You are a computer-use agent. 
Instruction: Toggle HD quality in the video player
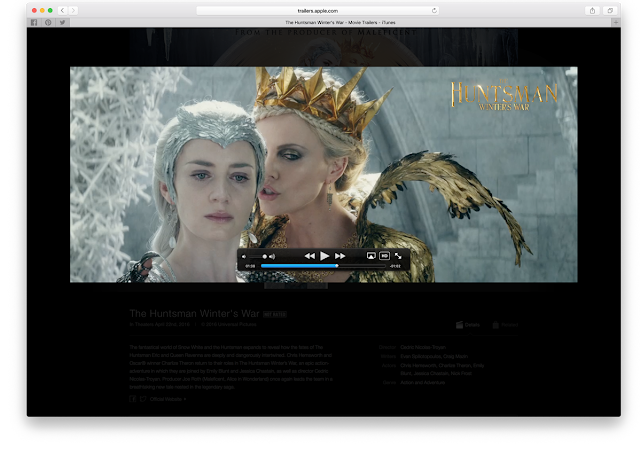384,256
